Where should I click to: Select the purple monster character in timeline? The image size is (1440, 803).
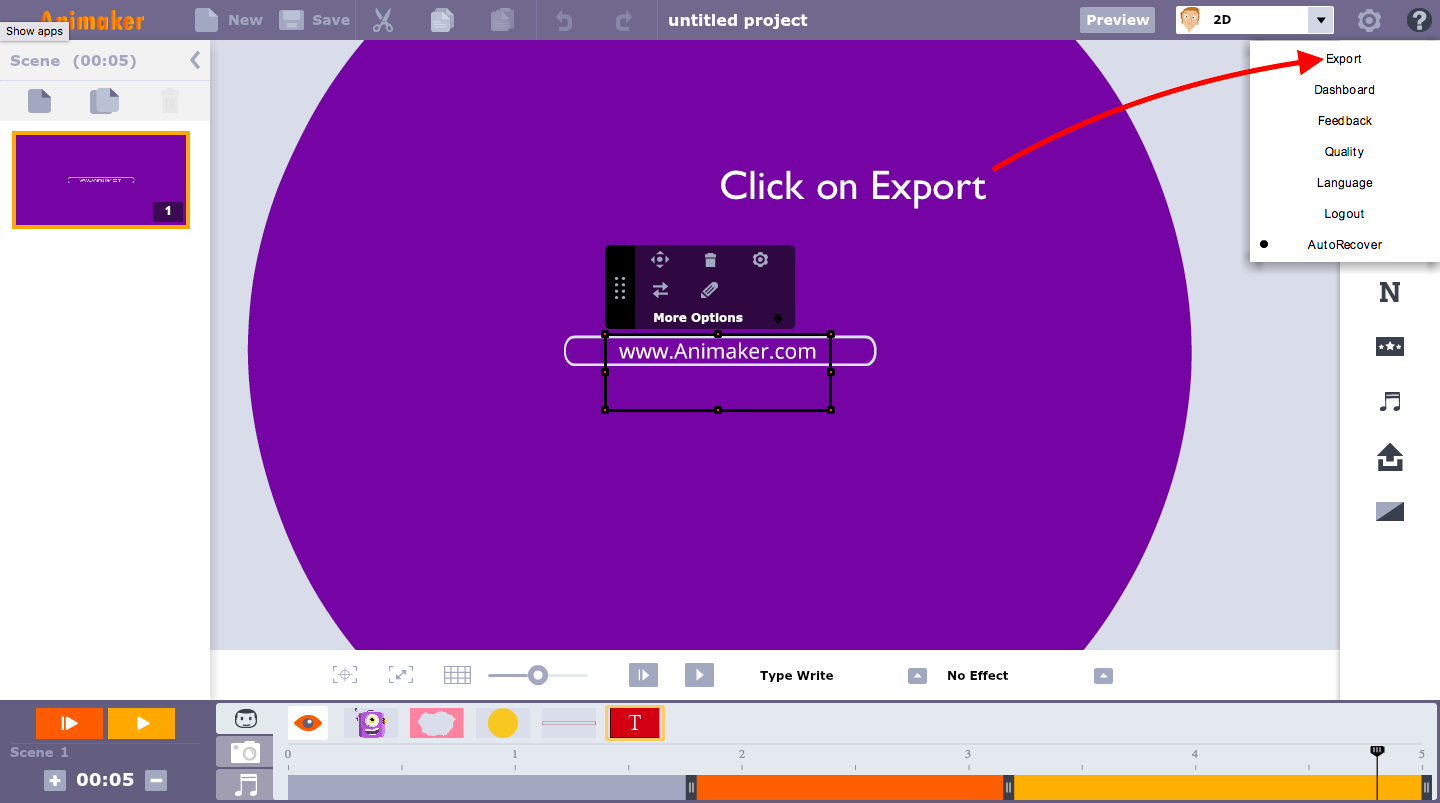pos(371,723)
